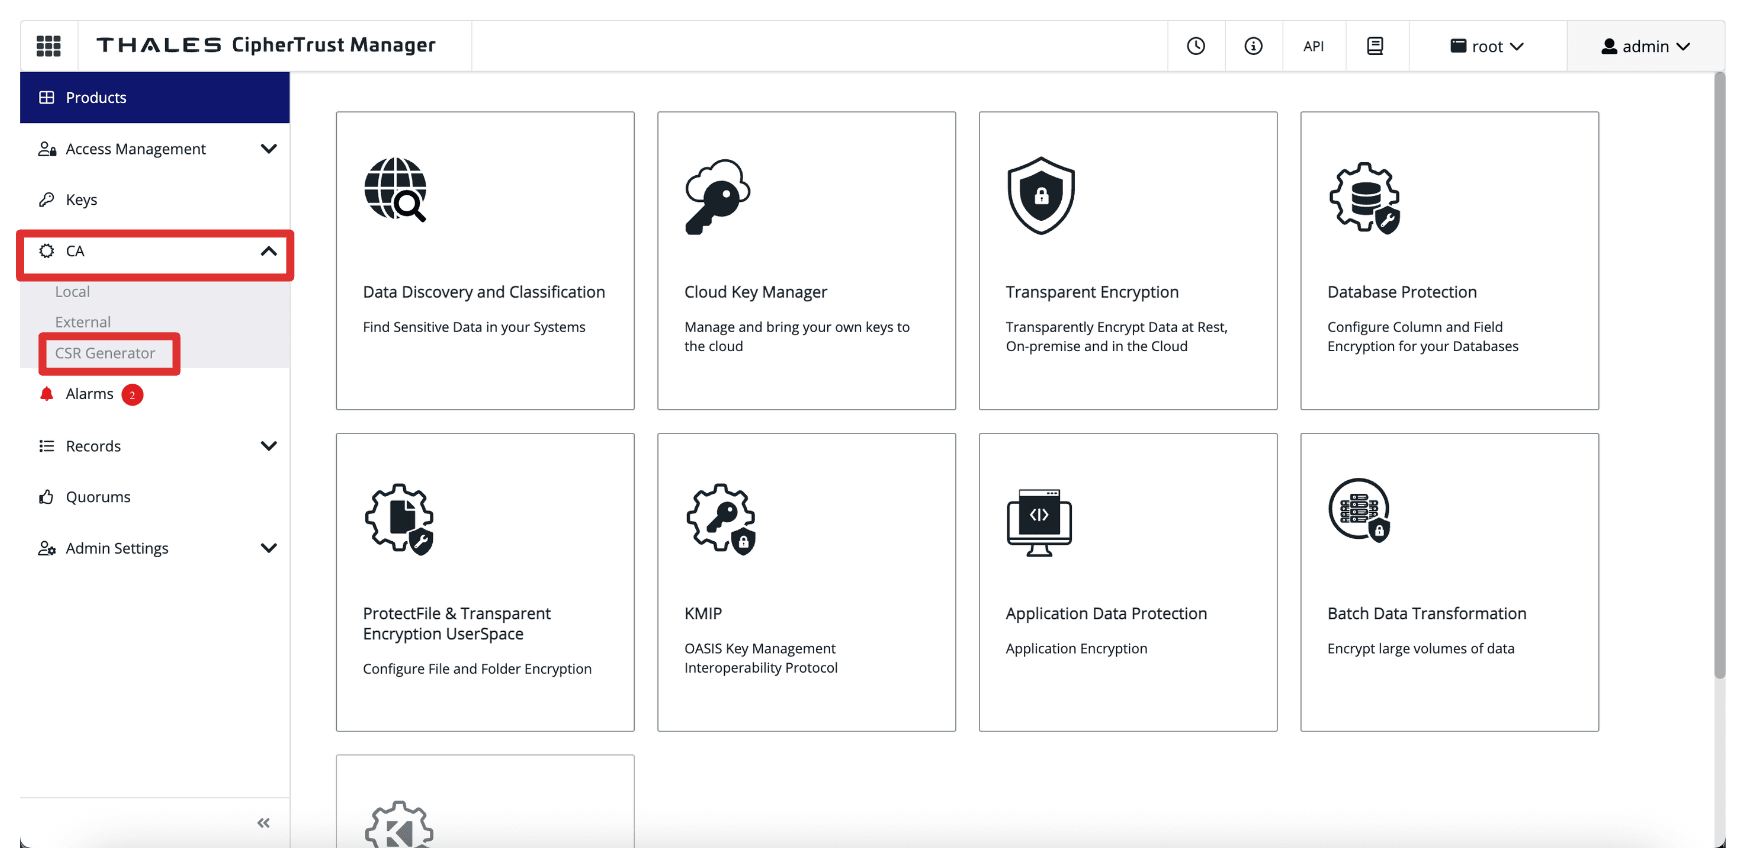This screenshot has width=1745, height=868.
Task: Expand Records chevron
Action: pos(268,446)
